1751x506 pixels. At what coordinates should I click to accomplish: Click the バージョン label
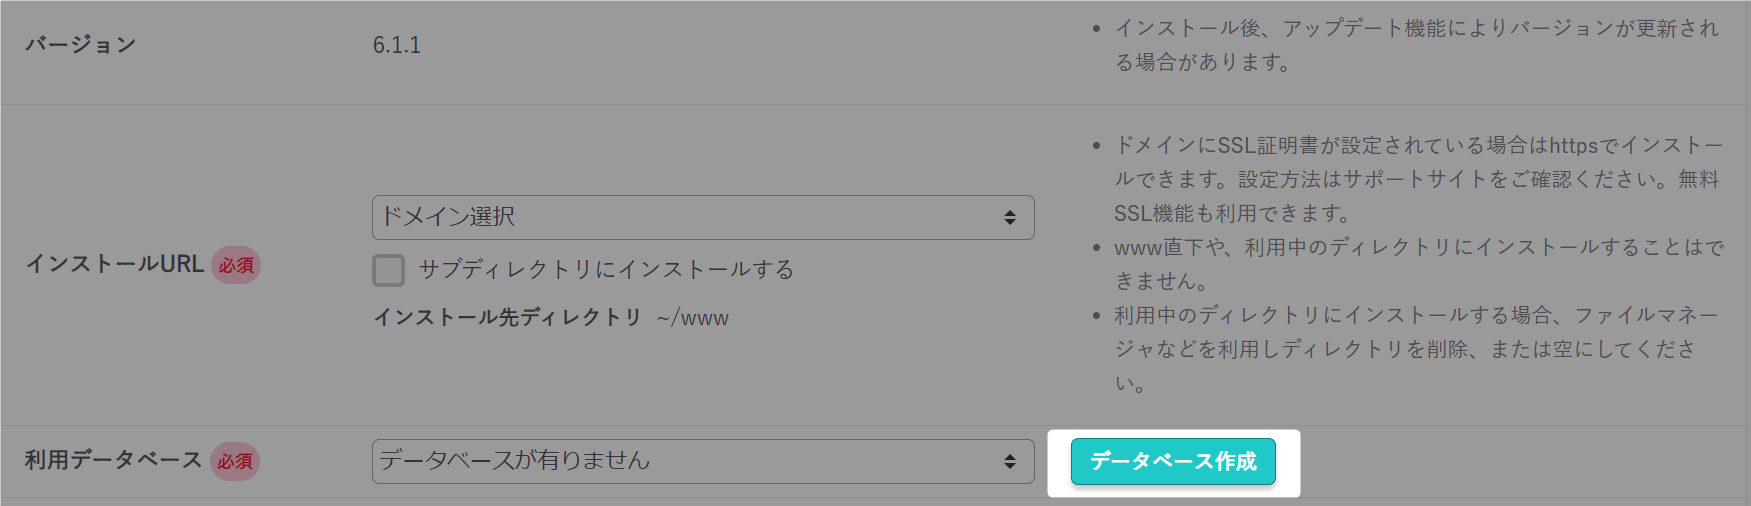click(x=81, y=45)
